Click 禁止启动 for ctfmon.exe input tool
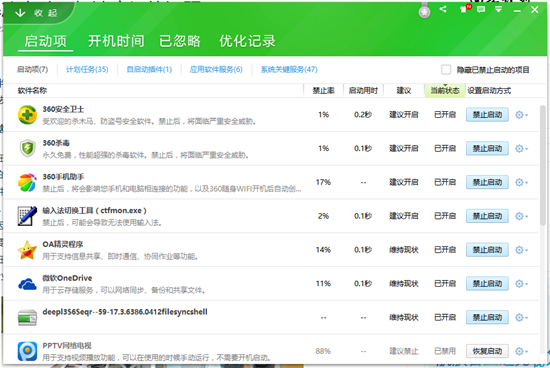This screenshot has width=550, height=368. [487, 216]
